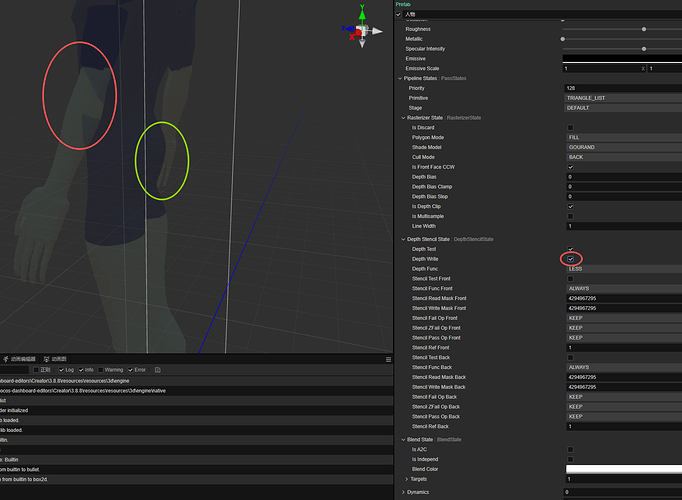Click the animation graph tab icon
682x500 pixels.
pyautogui.click(x=47, y=359)
